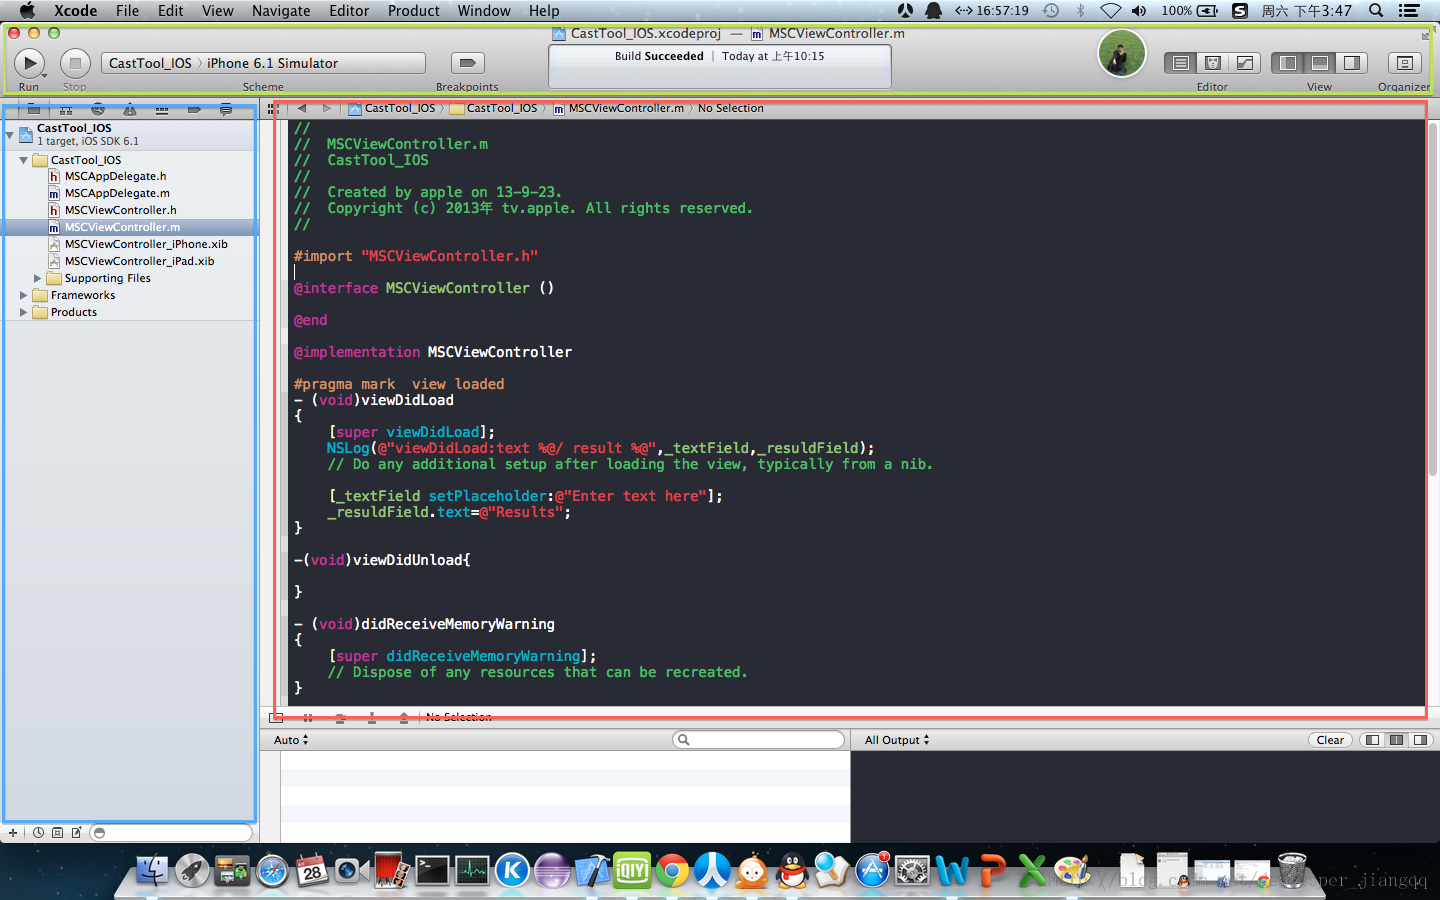Show the Utilities panel on right
The image size is (1440, 900).
pos(1352,63)
